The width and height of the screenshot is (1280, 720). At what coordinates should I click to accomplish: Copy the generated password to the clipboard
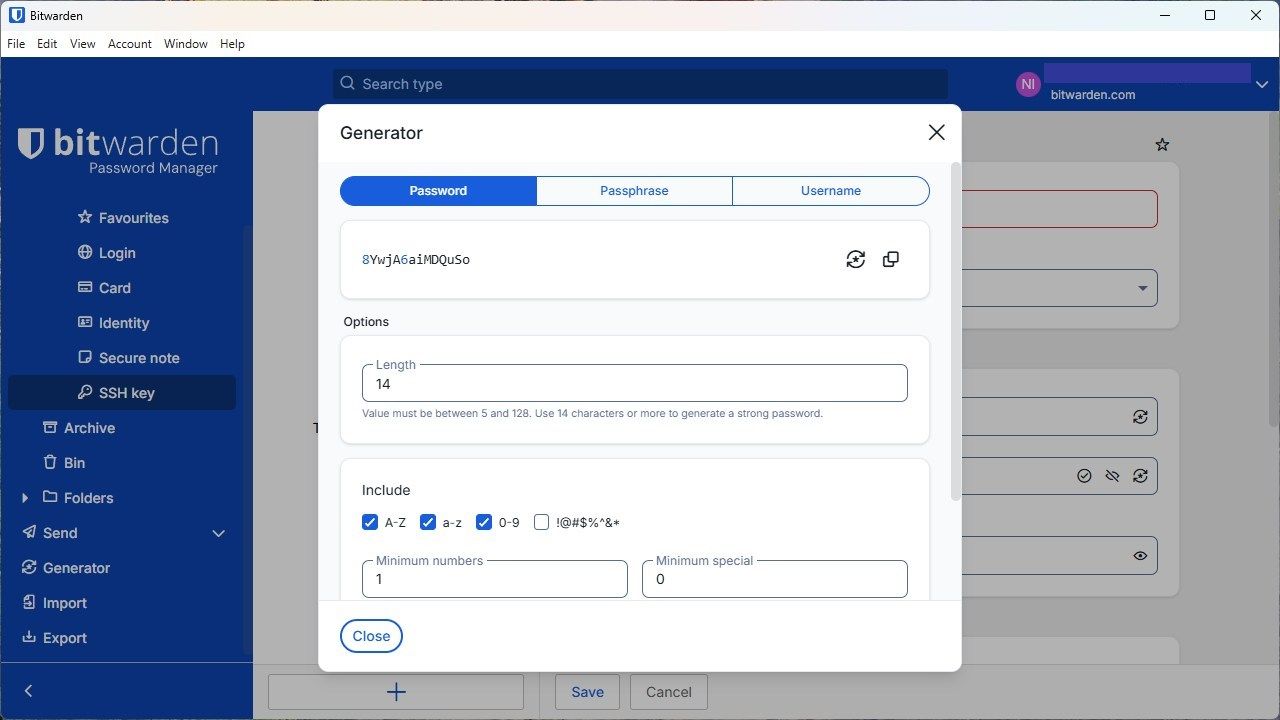coord(891,260)
